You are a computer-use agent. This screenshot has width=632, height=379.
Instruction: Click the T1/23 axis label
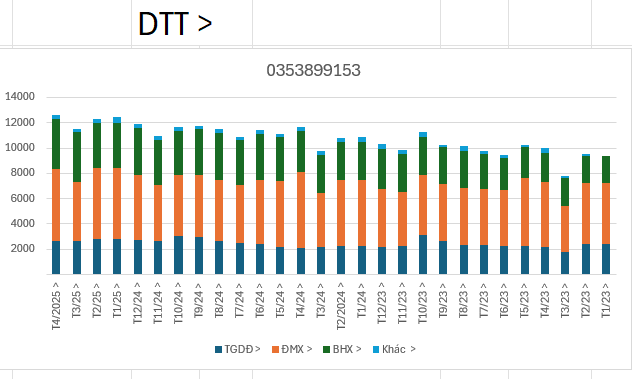[x=606, y=300]
